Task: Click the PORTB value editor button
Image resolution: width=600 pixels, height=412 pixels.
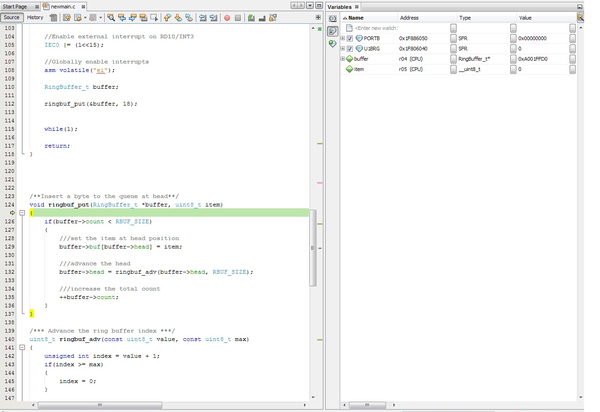Action: coord(572,38)
